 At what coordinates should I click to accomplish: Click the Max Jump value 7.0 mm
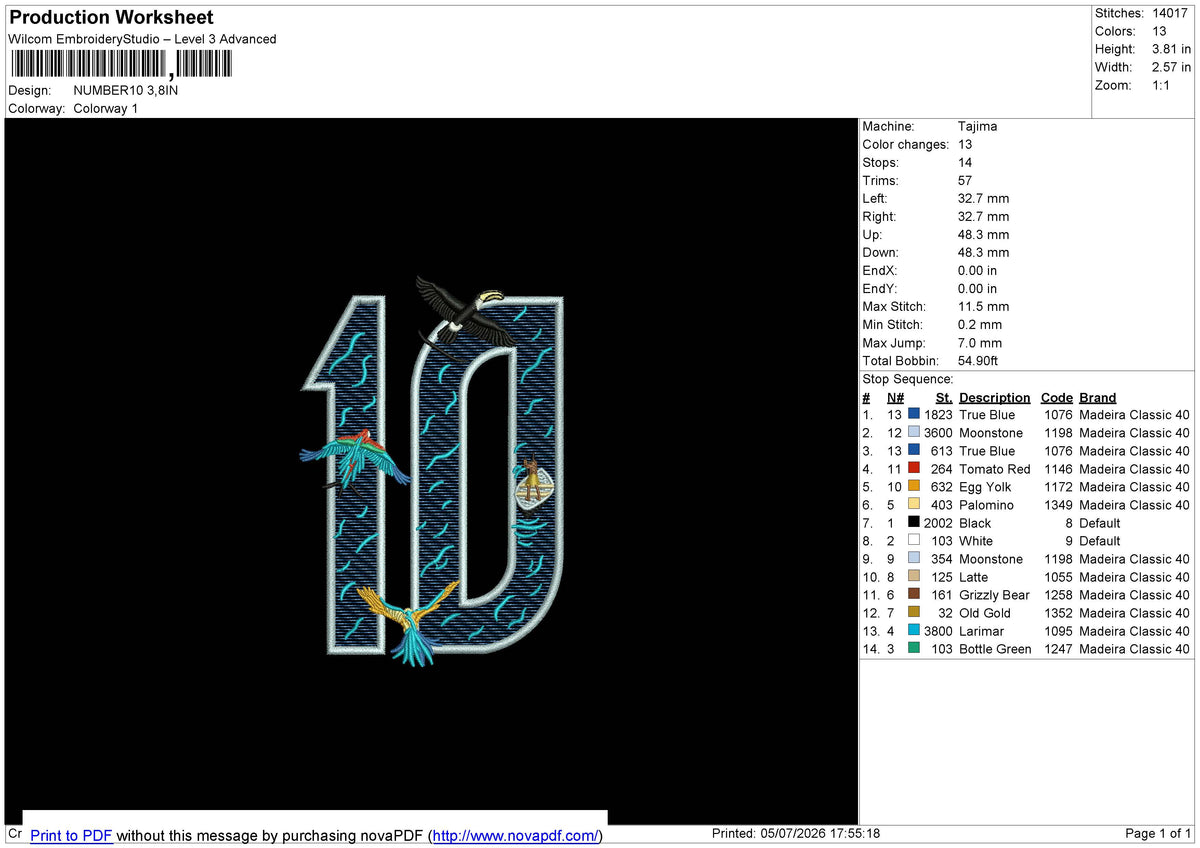coord(980,342)
